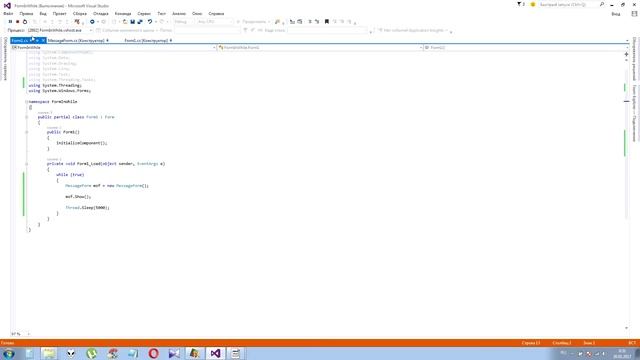640x360 pixels.
Task: Open the process selection dropdown
Action: coord(60,30)
